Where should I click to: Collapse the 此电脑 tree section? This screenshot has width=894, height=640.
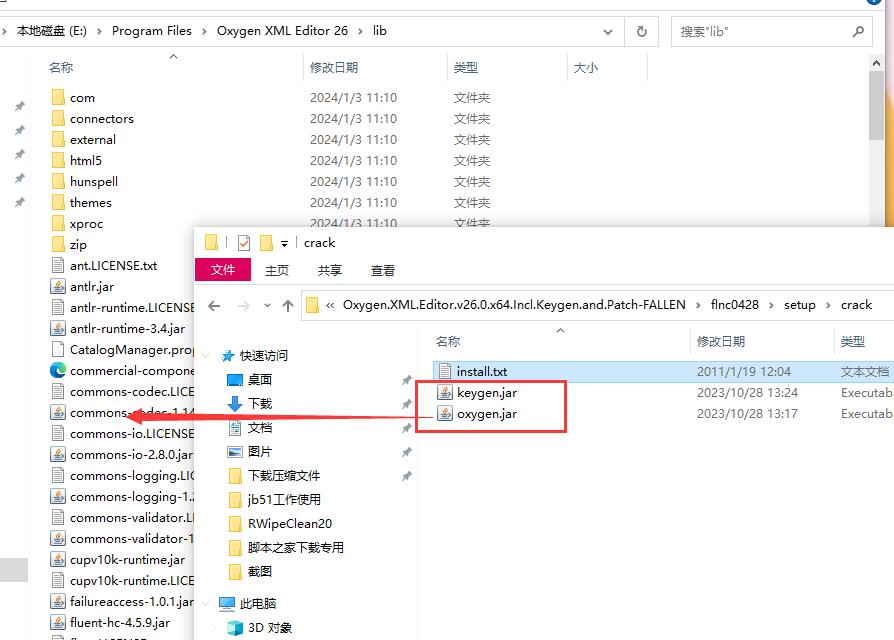(205, 603)
